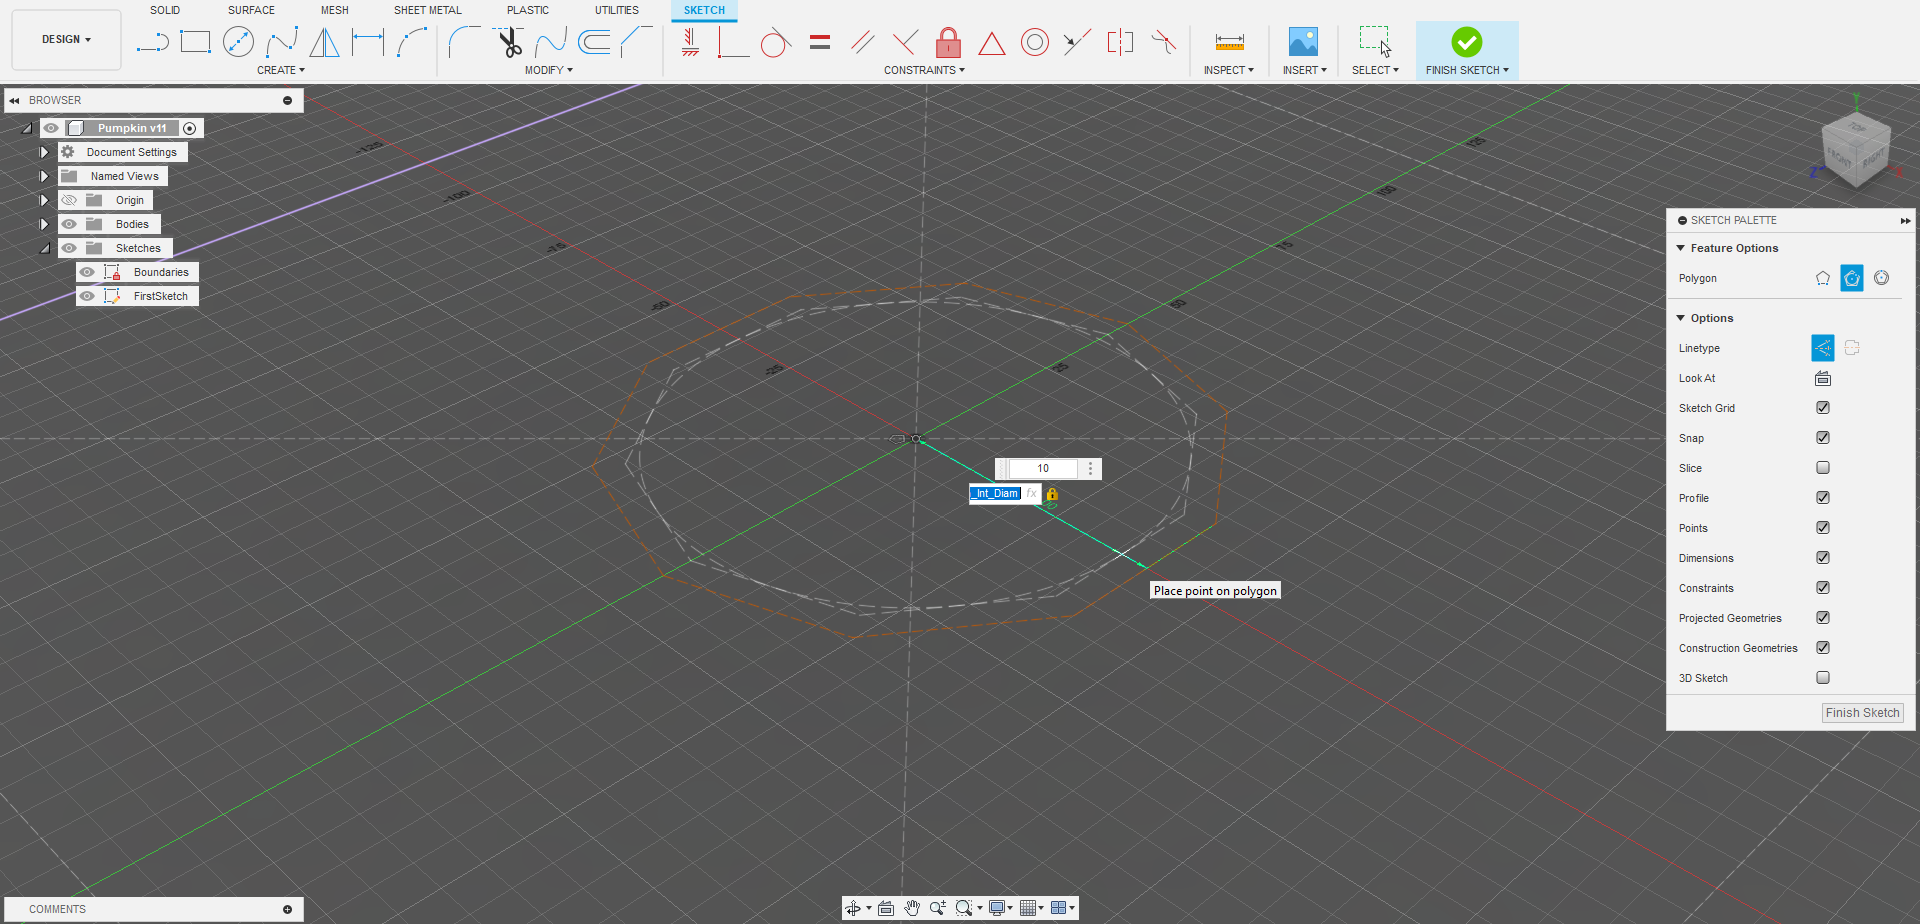This screenshot has width=1920, height=924.
Task: Switch to the SHEET METAL tab
Action: (x=427, y=10)
